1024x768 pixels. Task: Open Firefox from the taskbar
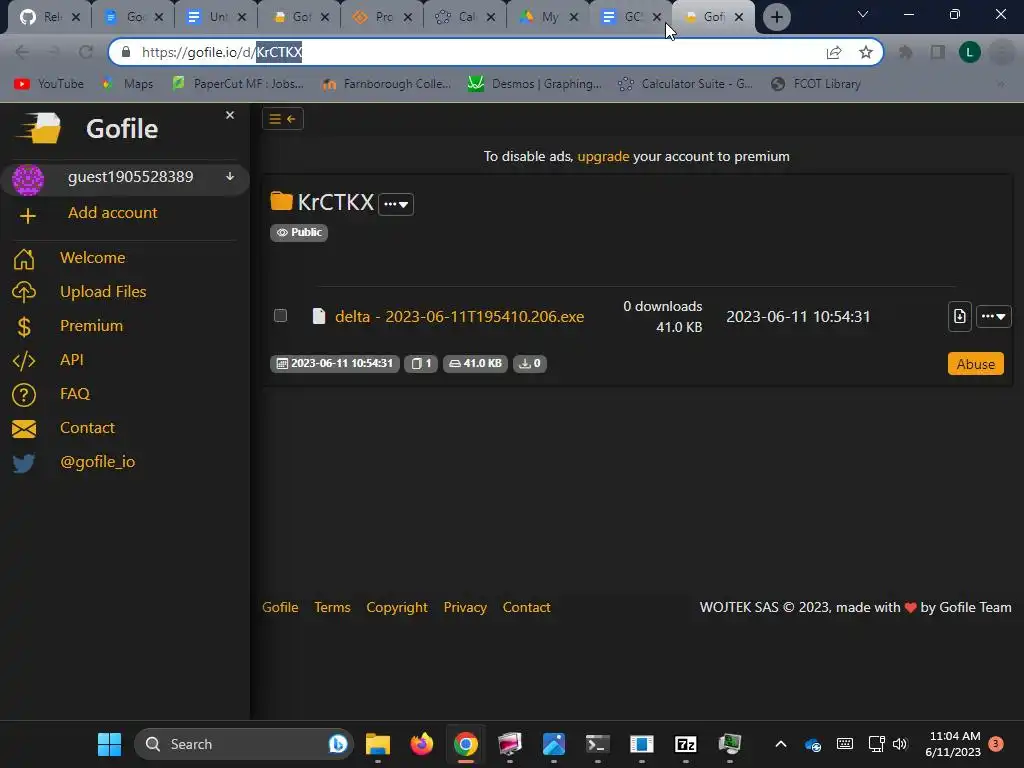422,744
